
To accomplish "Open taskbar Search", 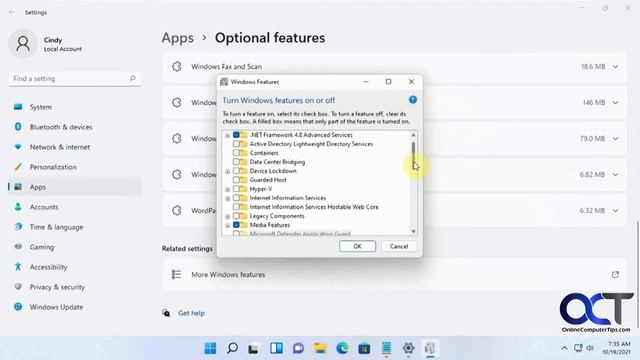I will [232, 348].
